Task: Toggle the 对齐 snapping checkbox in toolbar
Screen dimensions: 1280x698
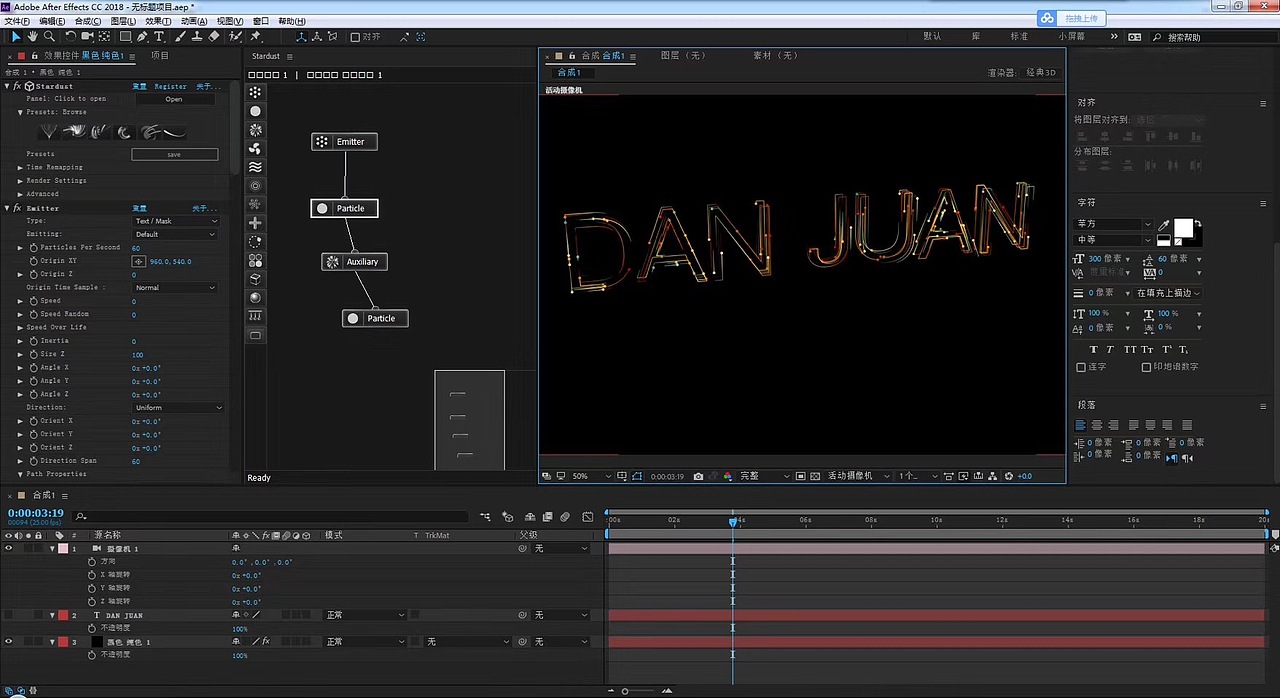Action: pos(355,37)
